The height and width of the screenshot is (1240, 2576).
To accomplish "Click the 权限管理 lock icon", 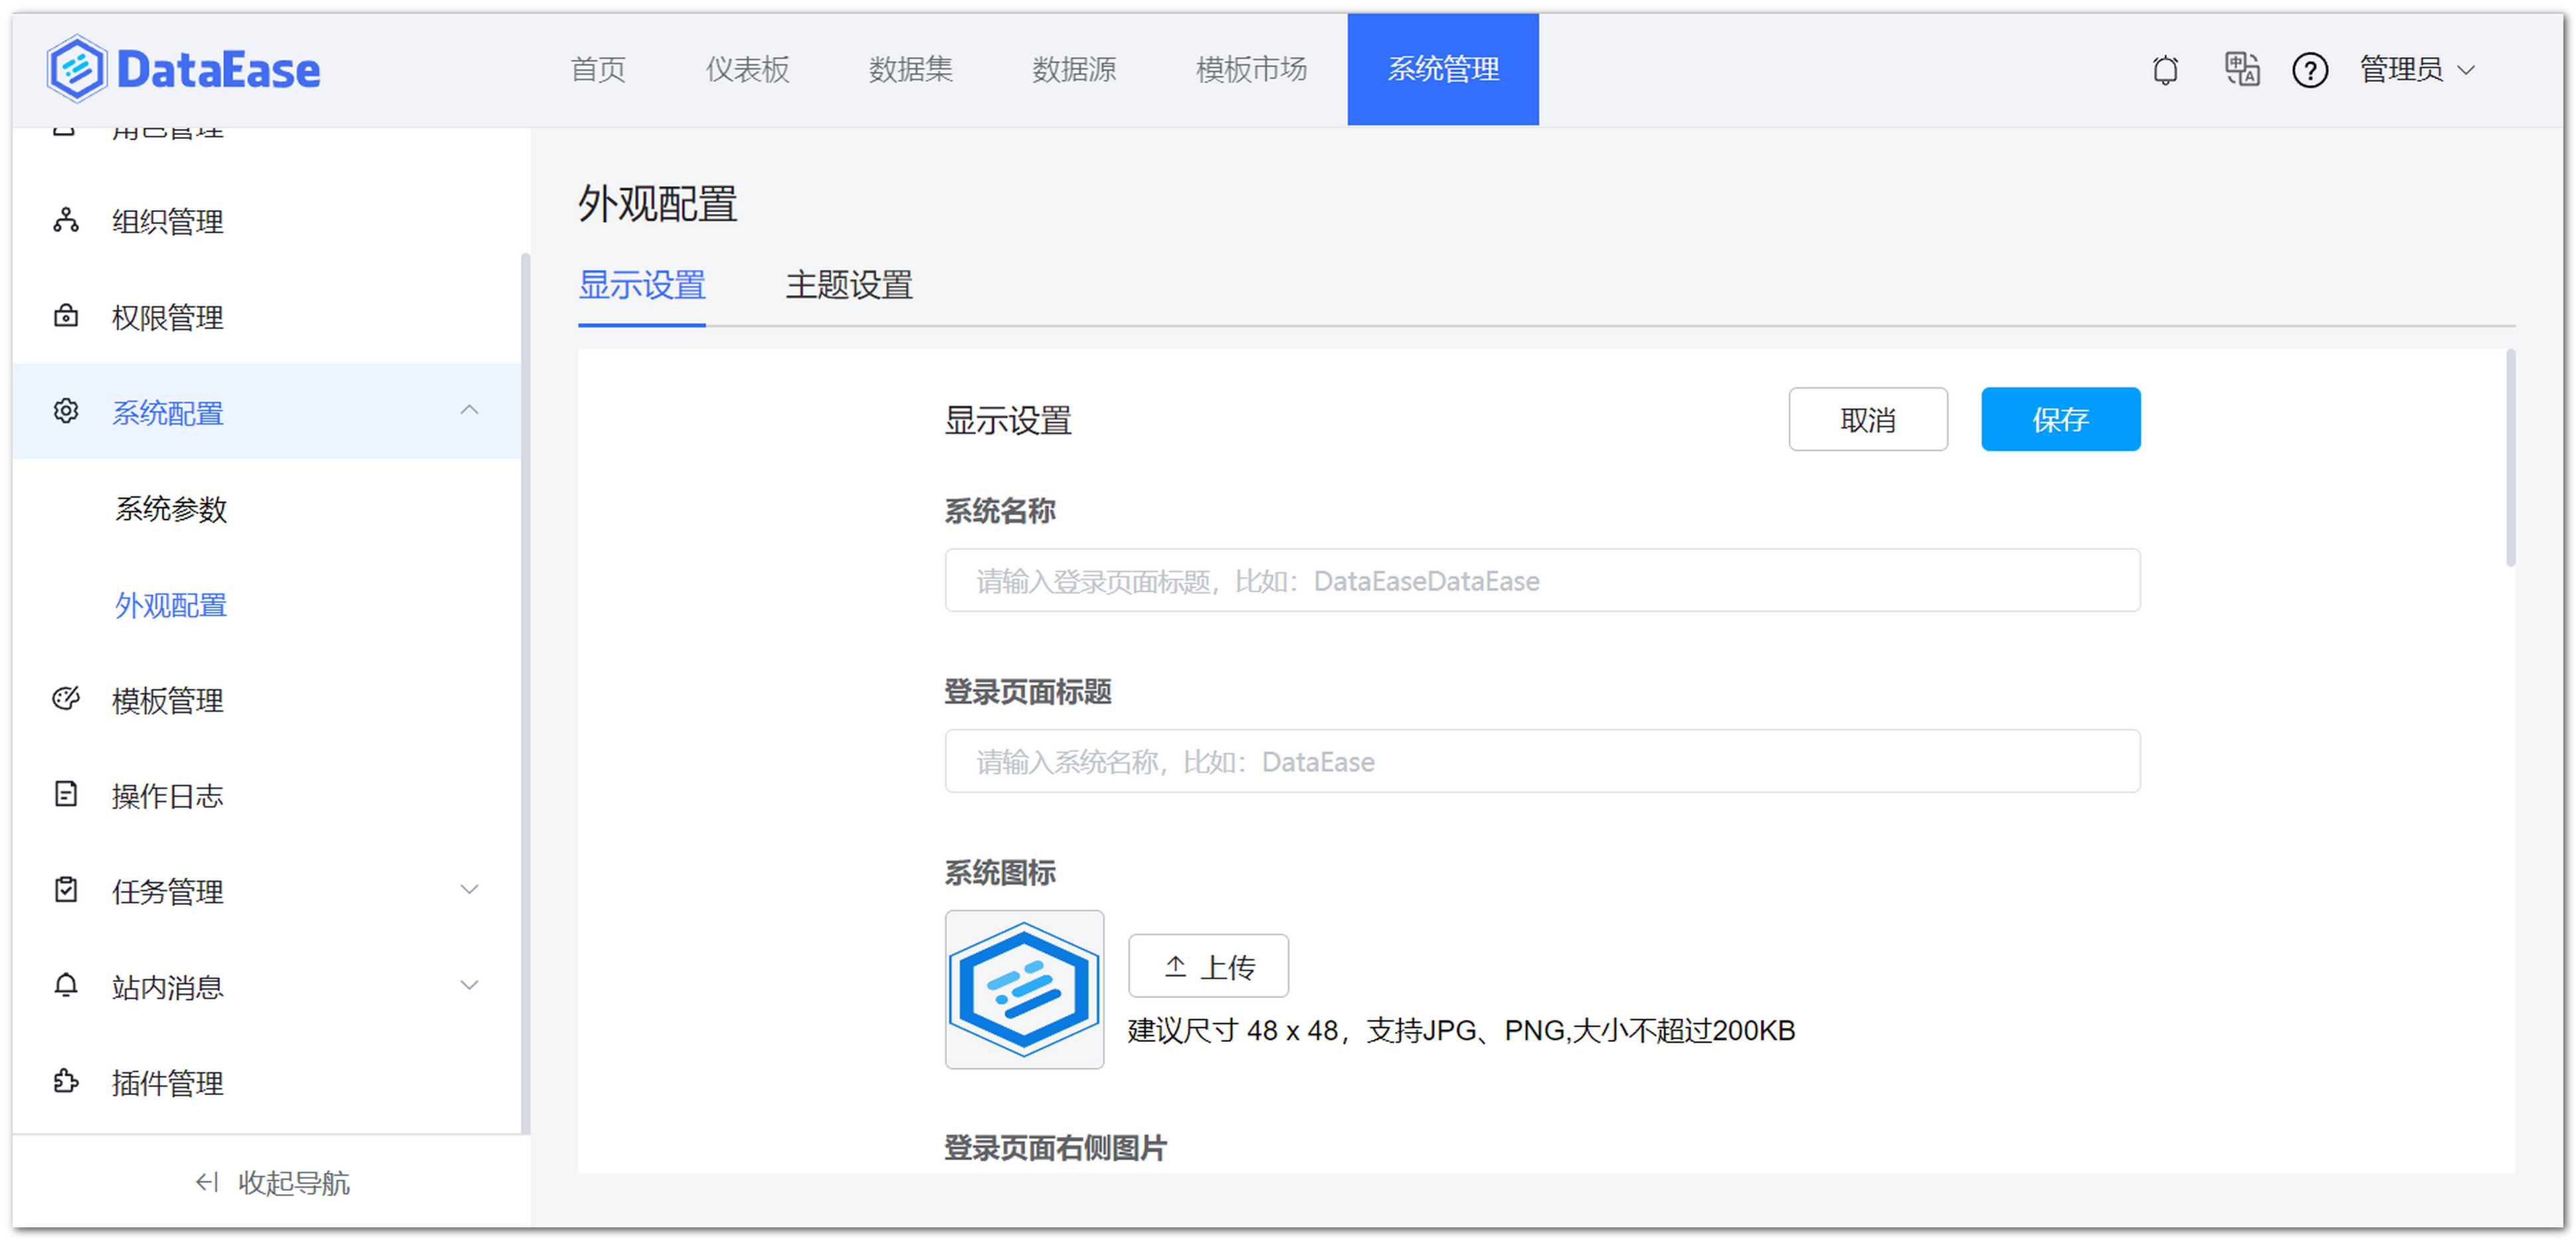I will point(66,316).
